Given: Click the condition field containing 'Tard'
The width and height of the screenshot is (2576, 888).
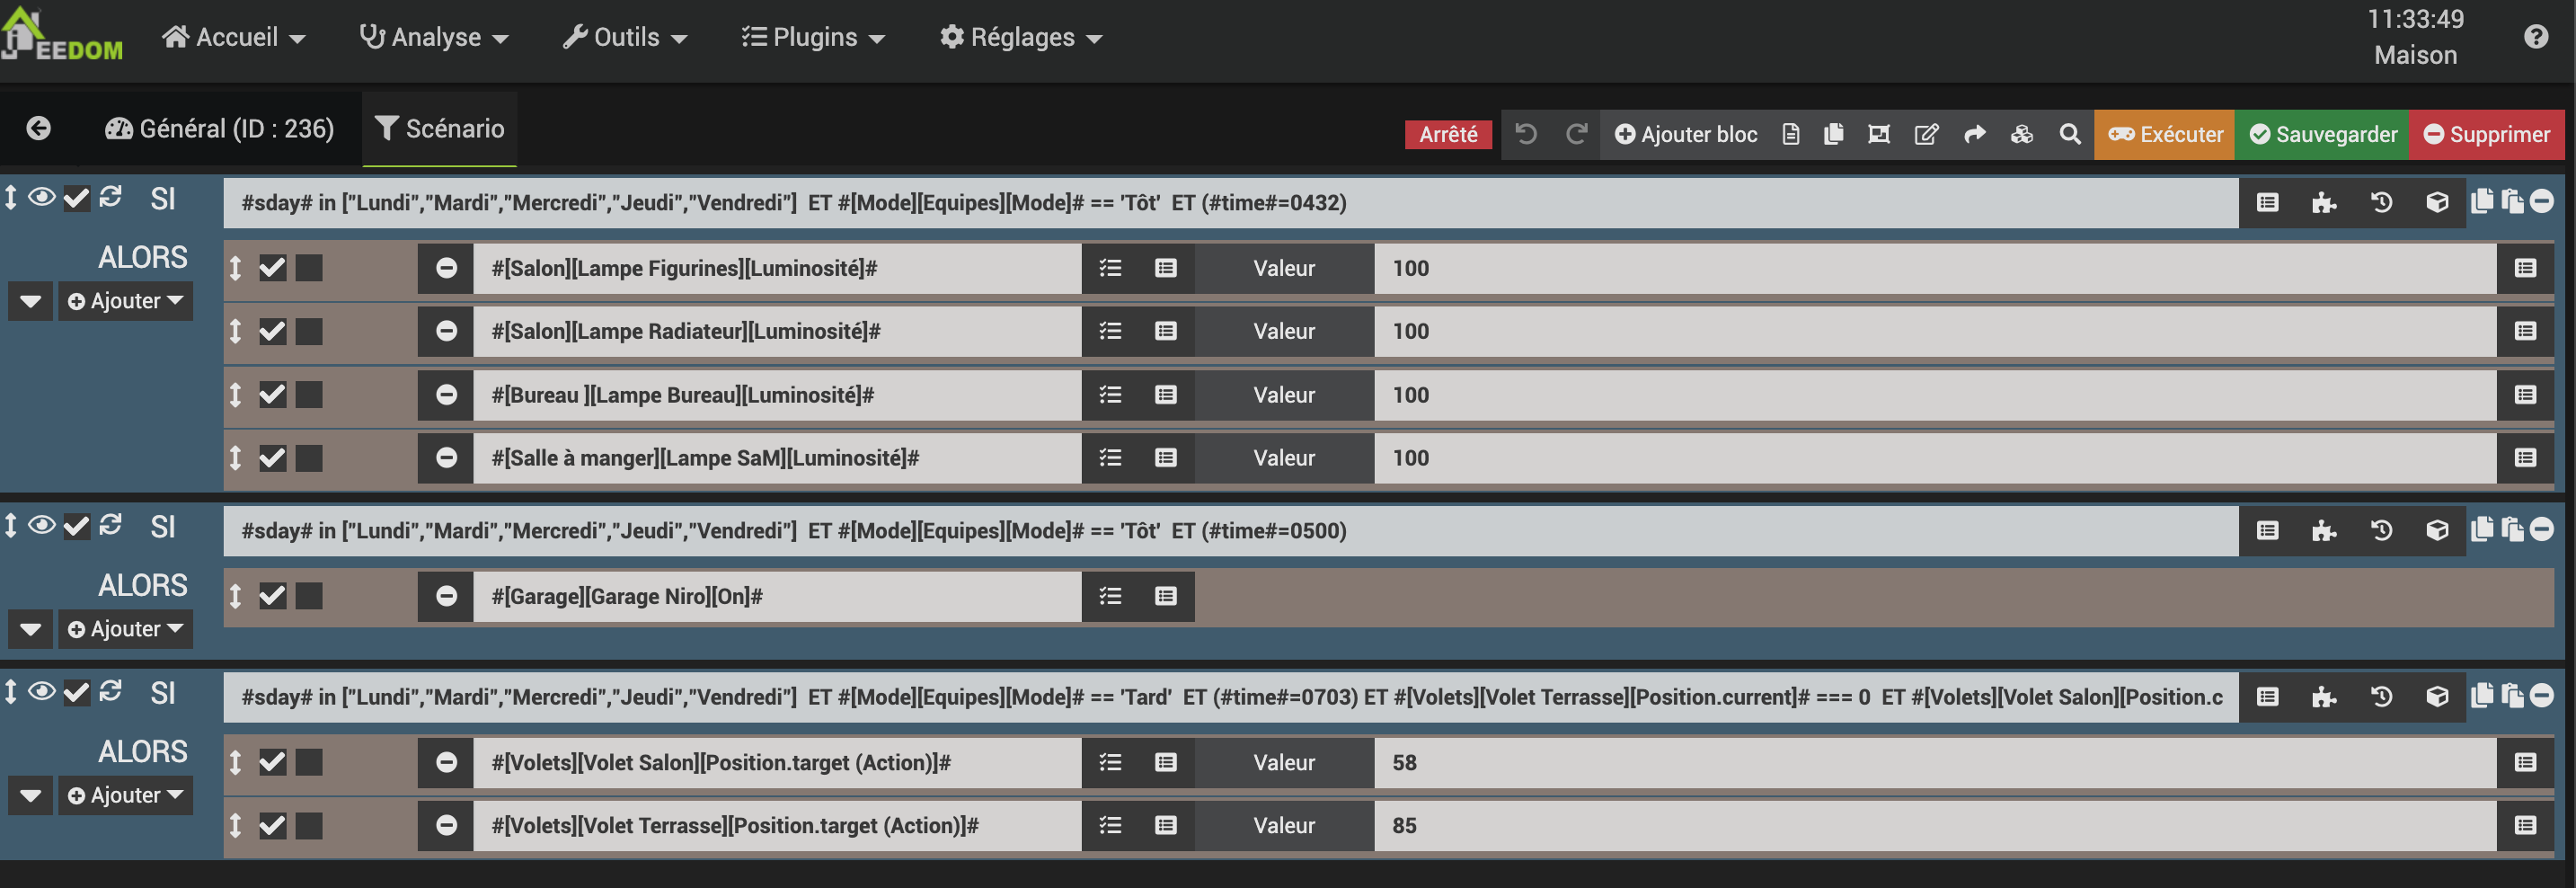Looking at the screenshot, I should pos(1231,697).
